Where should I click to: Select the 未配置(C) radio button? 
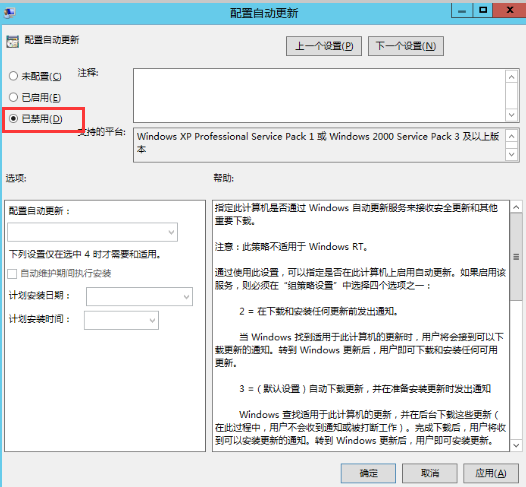13,76
